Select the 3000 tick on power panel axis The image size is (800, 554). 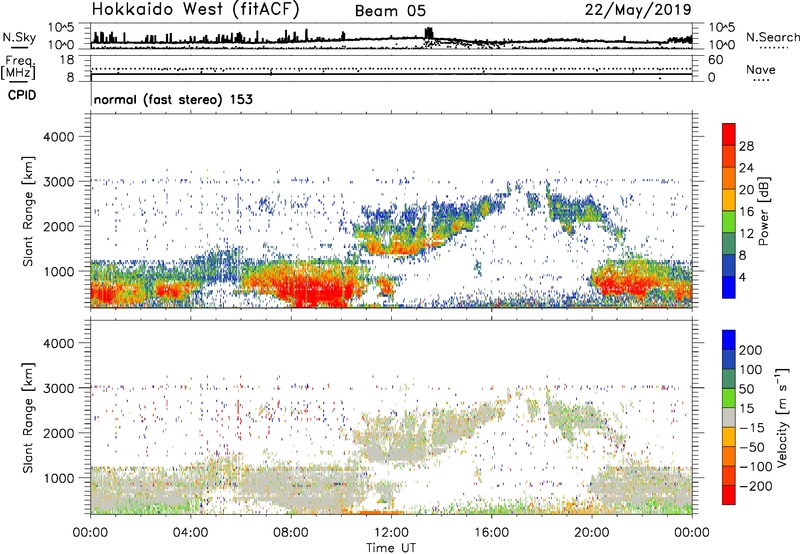[x=58, y=182]
